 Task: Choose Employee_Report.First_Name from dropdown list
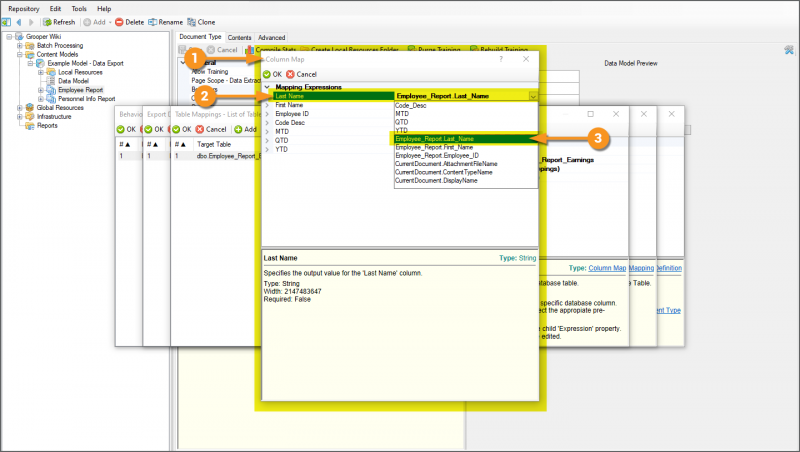466,147
